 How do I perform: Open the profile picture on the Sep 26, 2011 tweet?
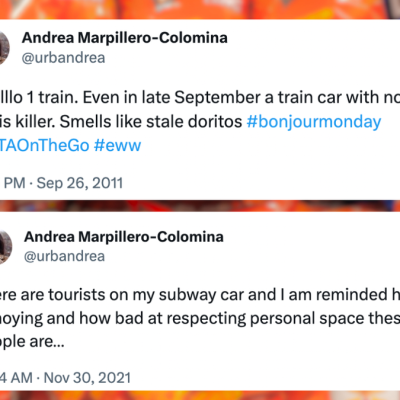4,48
